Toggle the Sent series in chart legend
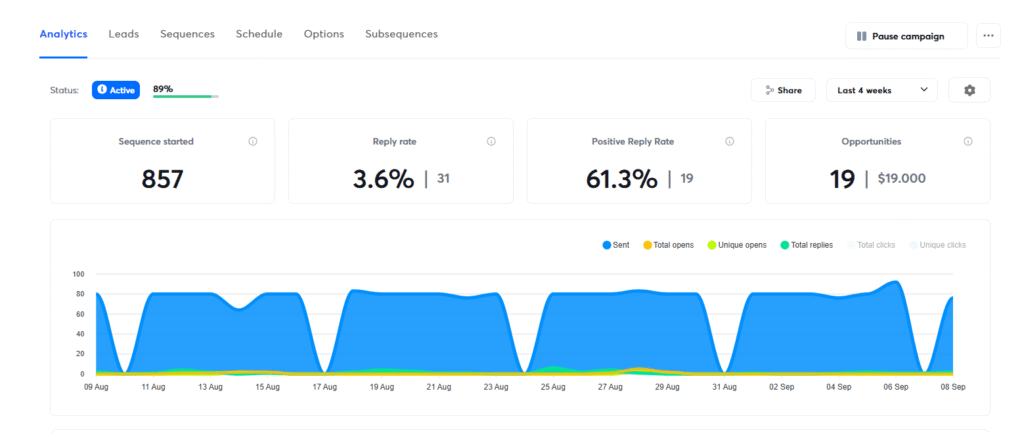Viewport: 1024px width, 433px height. click(615, 245)
